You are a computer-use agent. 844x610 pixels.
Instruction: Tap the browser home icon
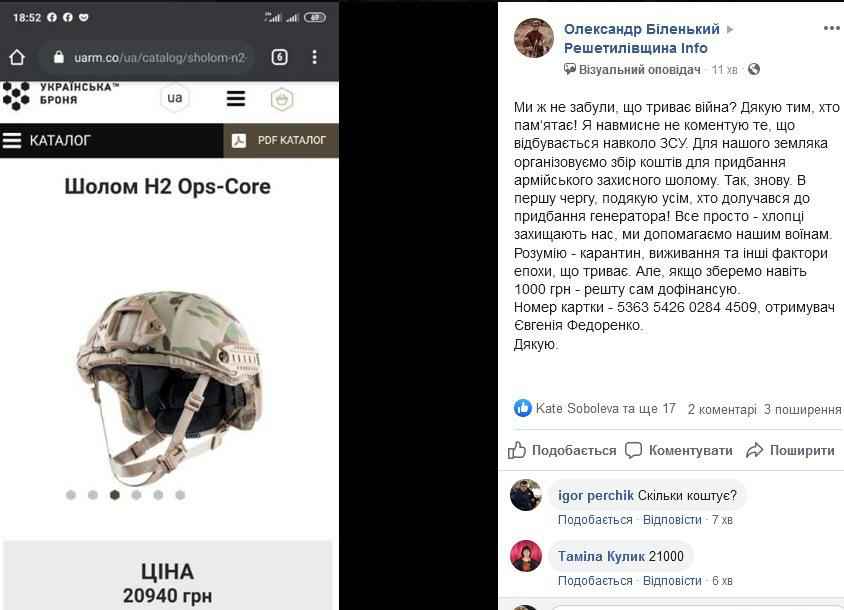point(17,57)
